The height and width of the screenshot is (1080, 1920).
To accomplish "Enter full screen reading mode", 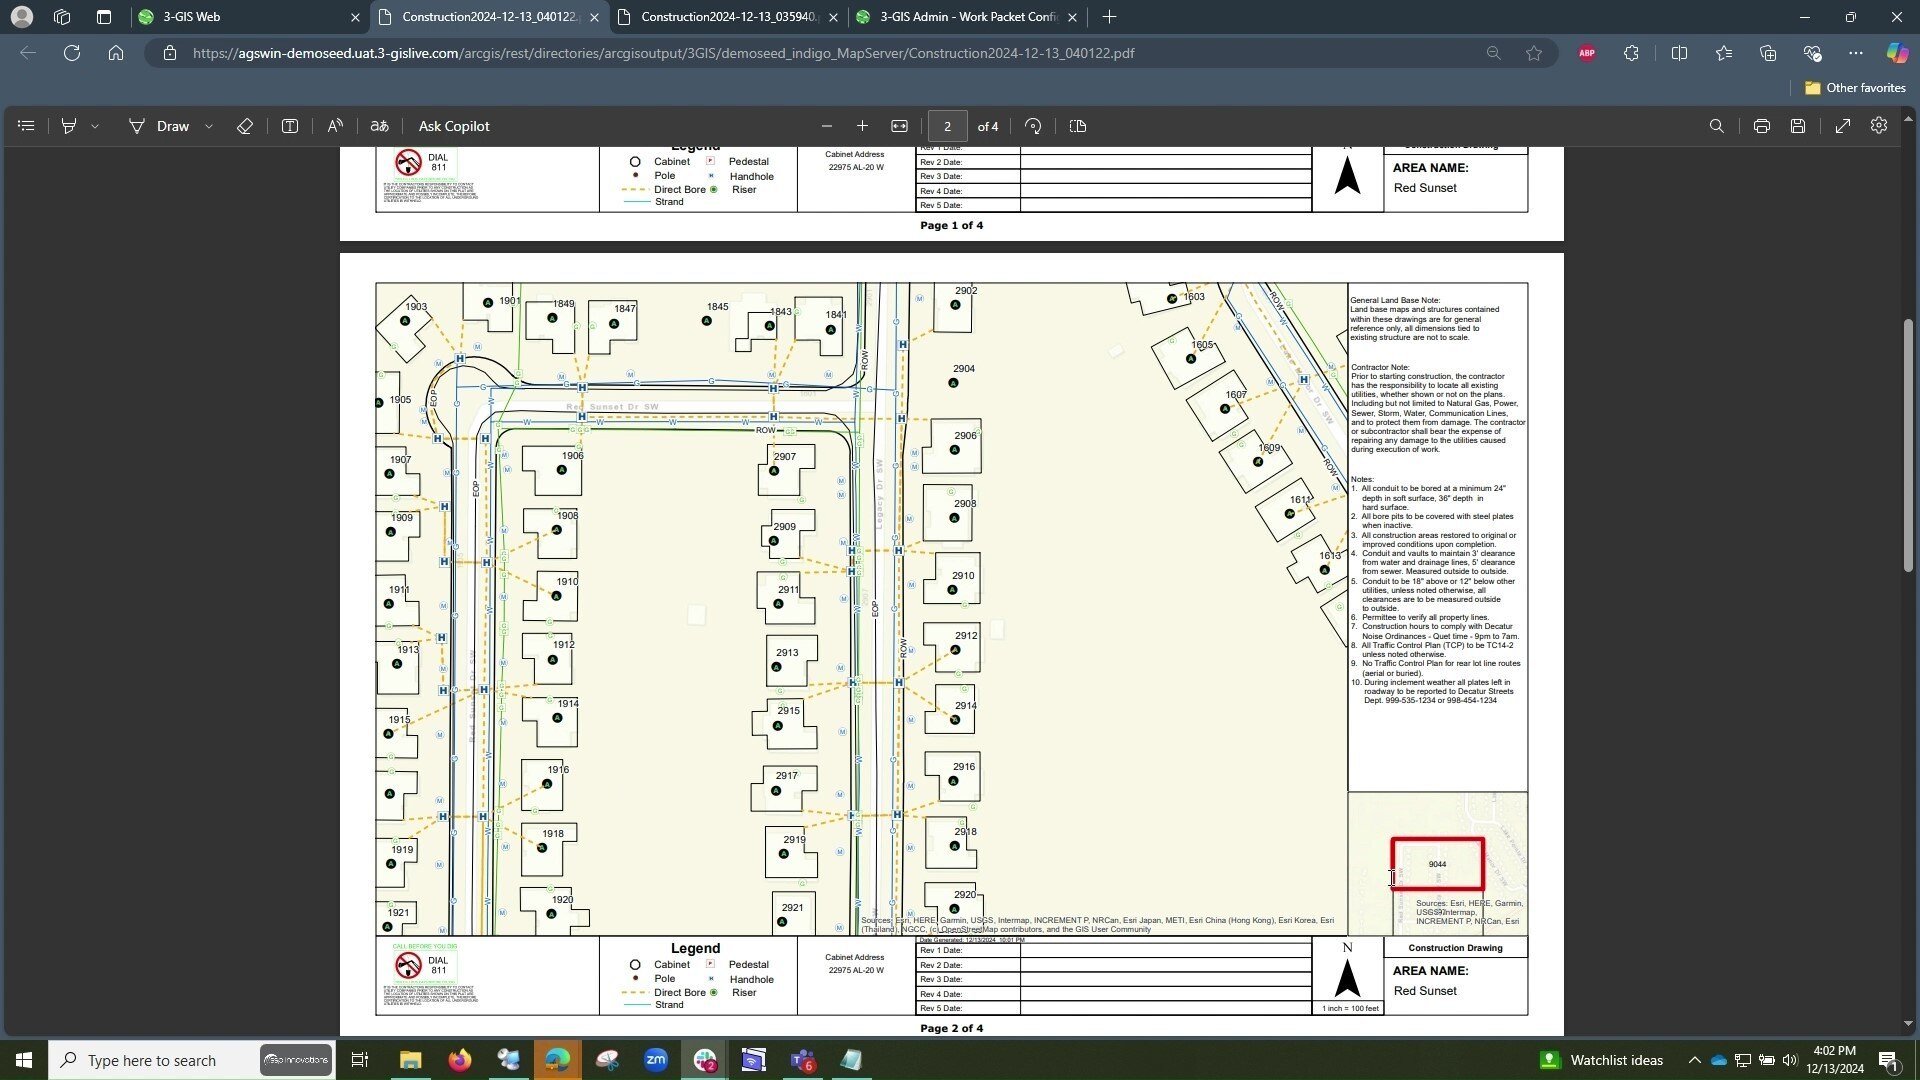I will pyautogui.click(x=1844, y=125).
